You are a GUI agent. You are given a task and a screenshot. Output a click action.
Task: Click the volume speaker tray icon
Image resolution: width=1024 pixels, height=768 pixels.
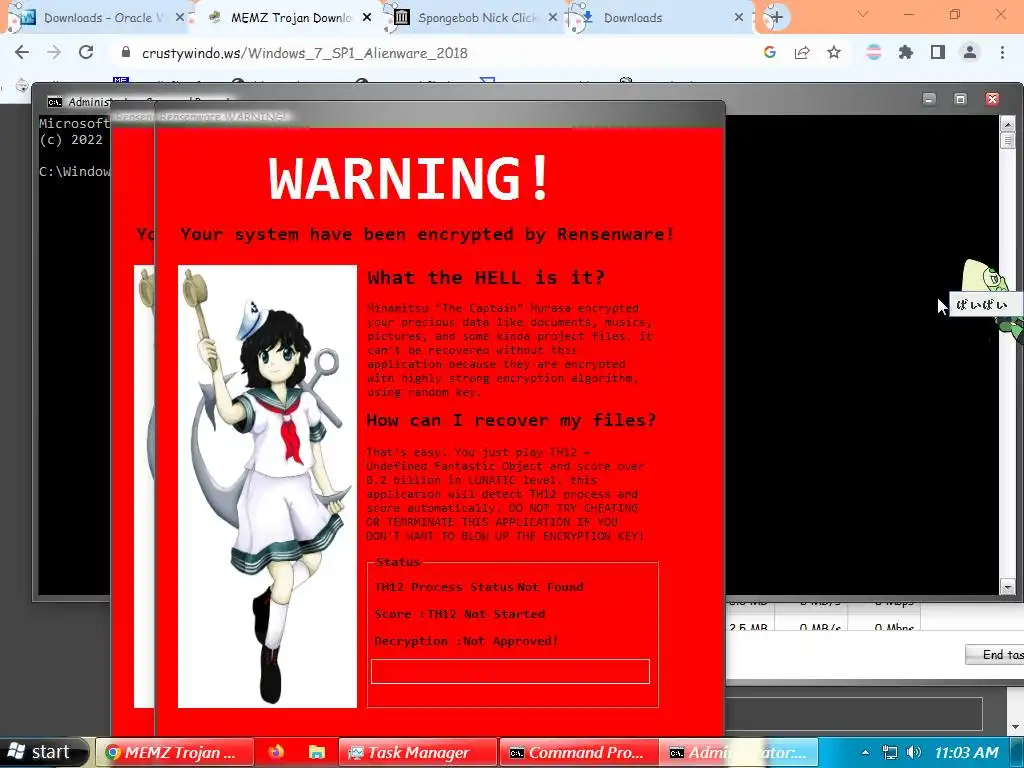914,752
